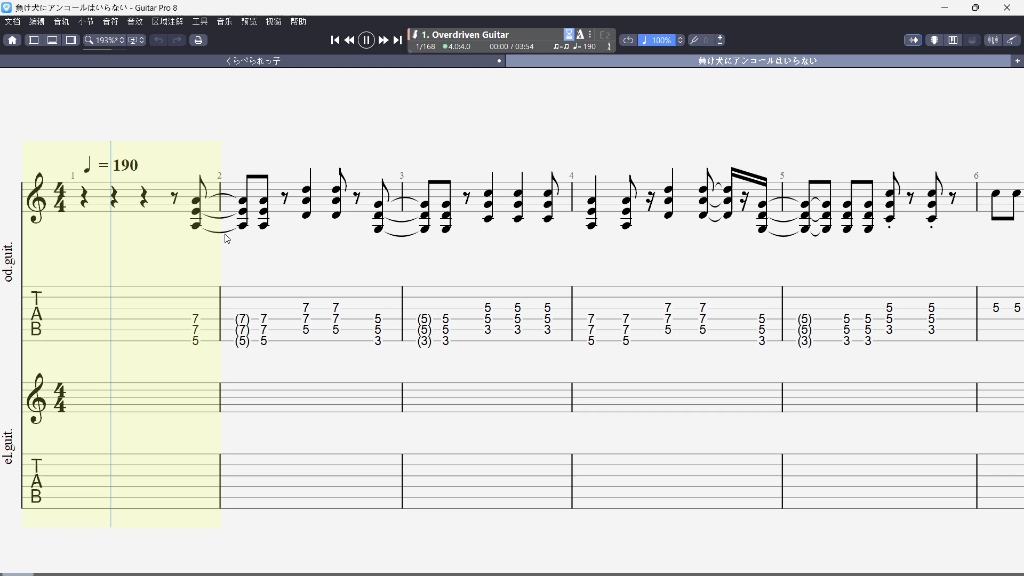Viewport: 1024px width, 576px height.
Task: Click the rewind button
Action: (349, 40)
